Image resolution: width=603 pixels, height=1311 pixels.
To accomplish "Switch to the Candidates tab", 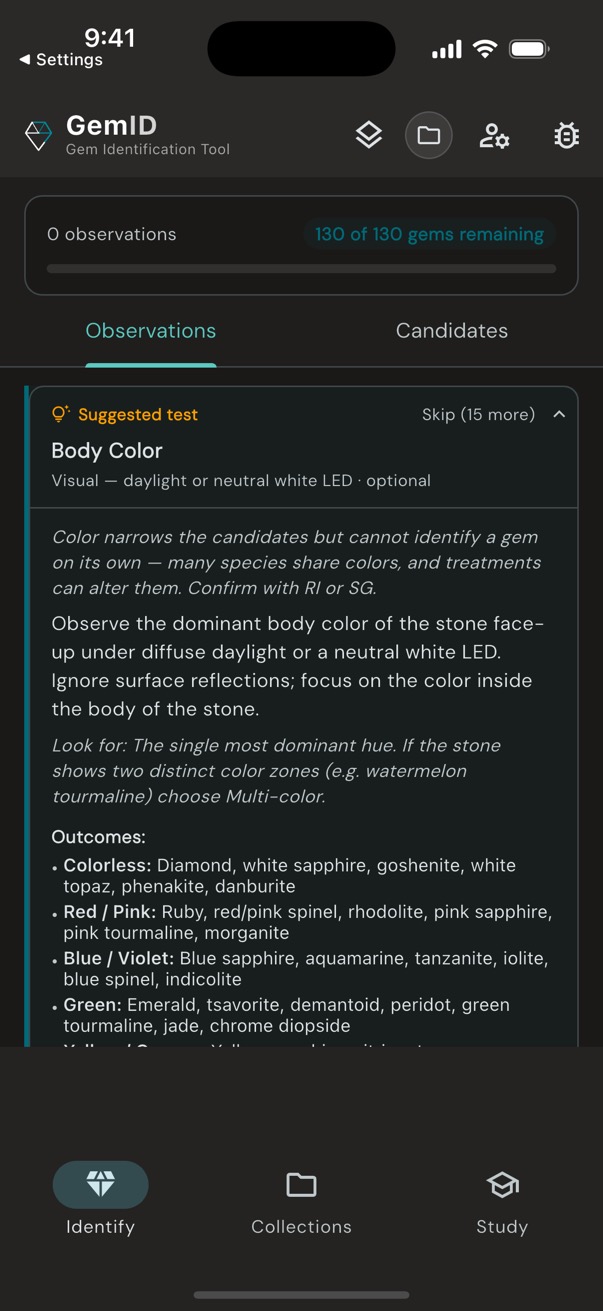I will (451, 330).
